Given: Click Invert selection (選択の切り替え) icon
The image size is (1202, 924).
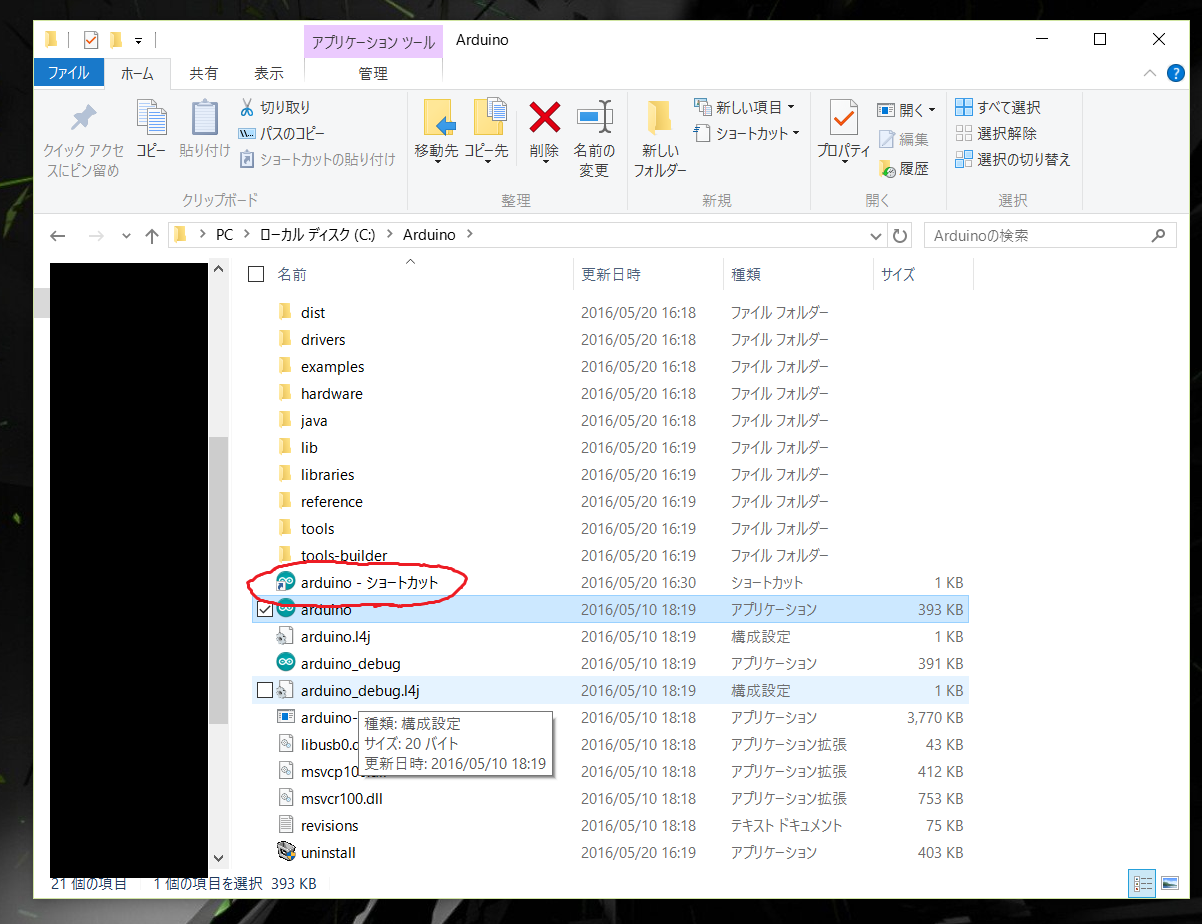Looking at the screenshot, I should tap(964, 159).
